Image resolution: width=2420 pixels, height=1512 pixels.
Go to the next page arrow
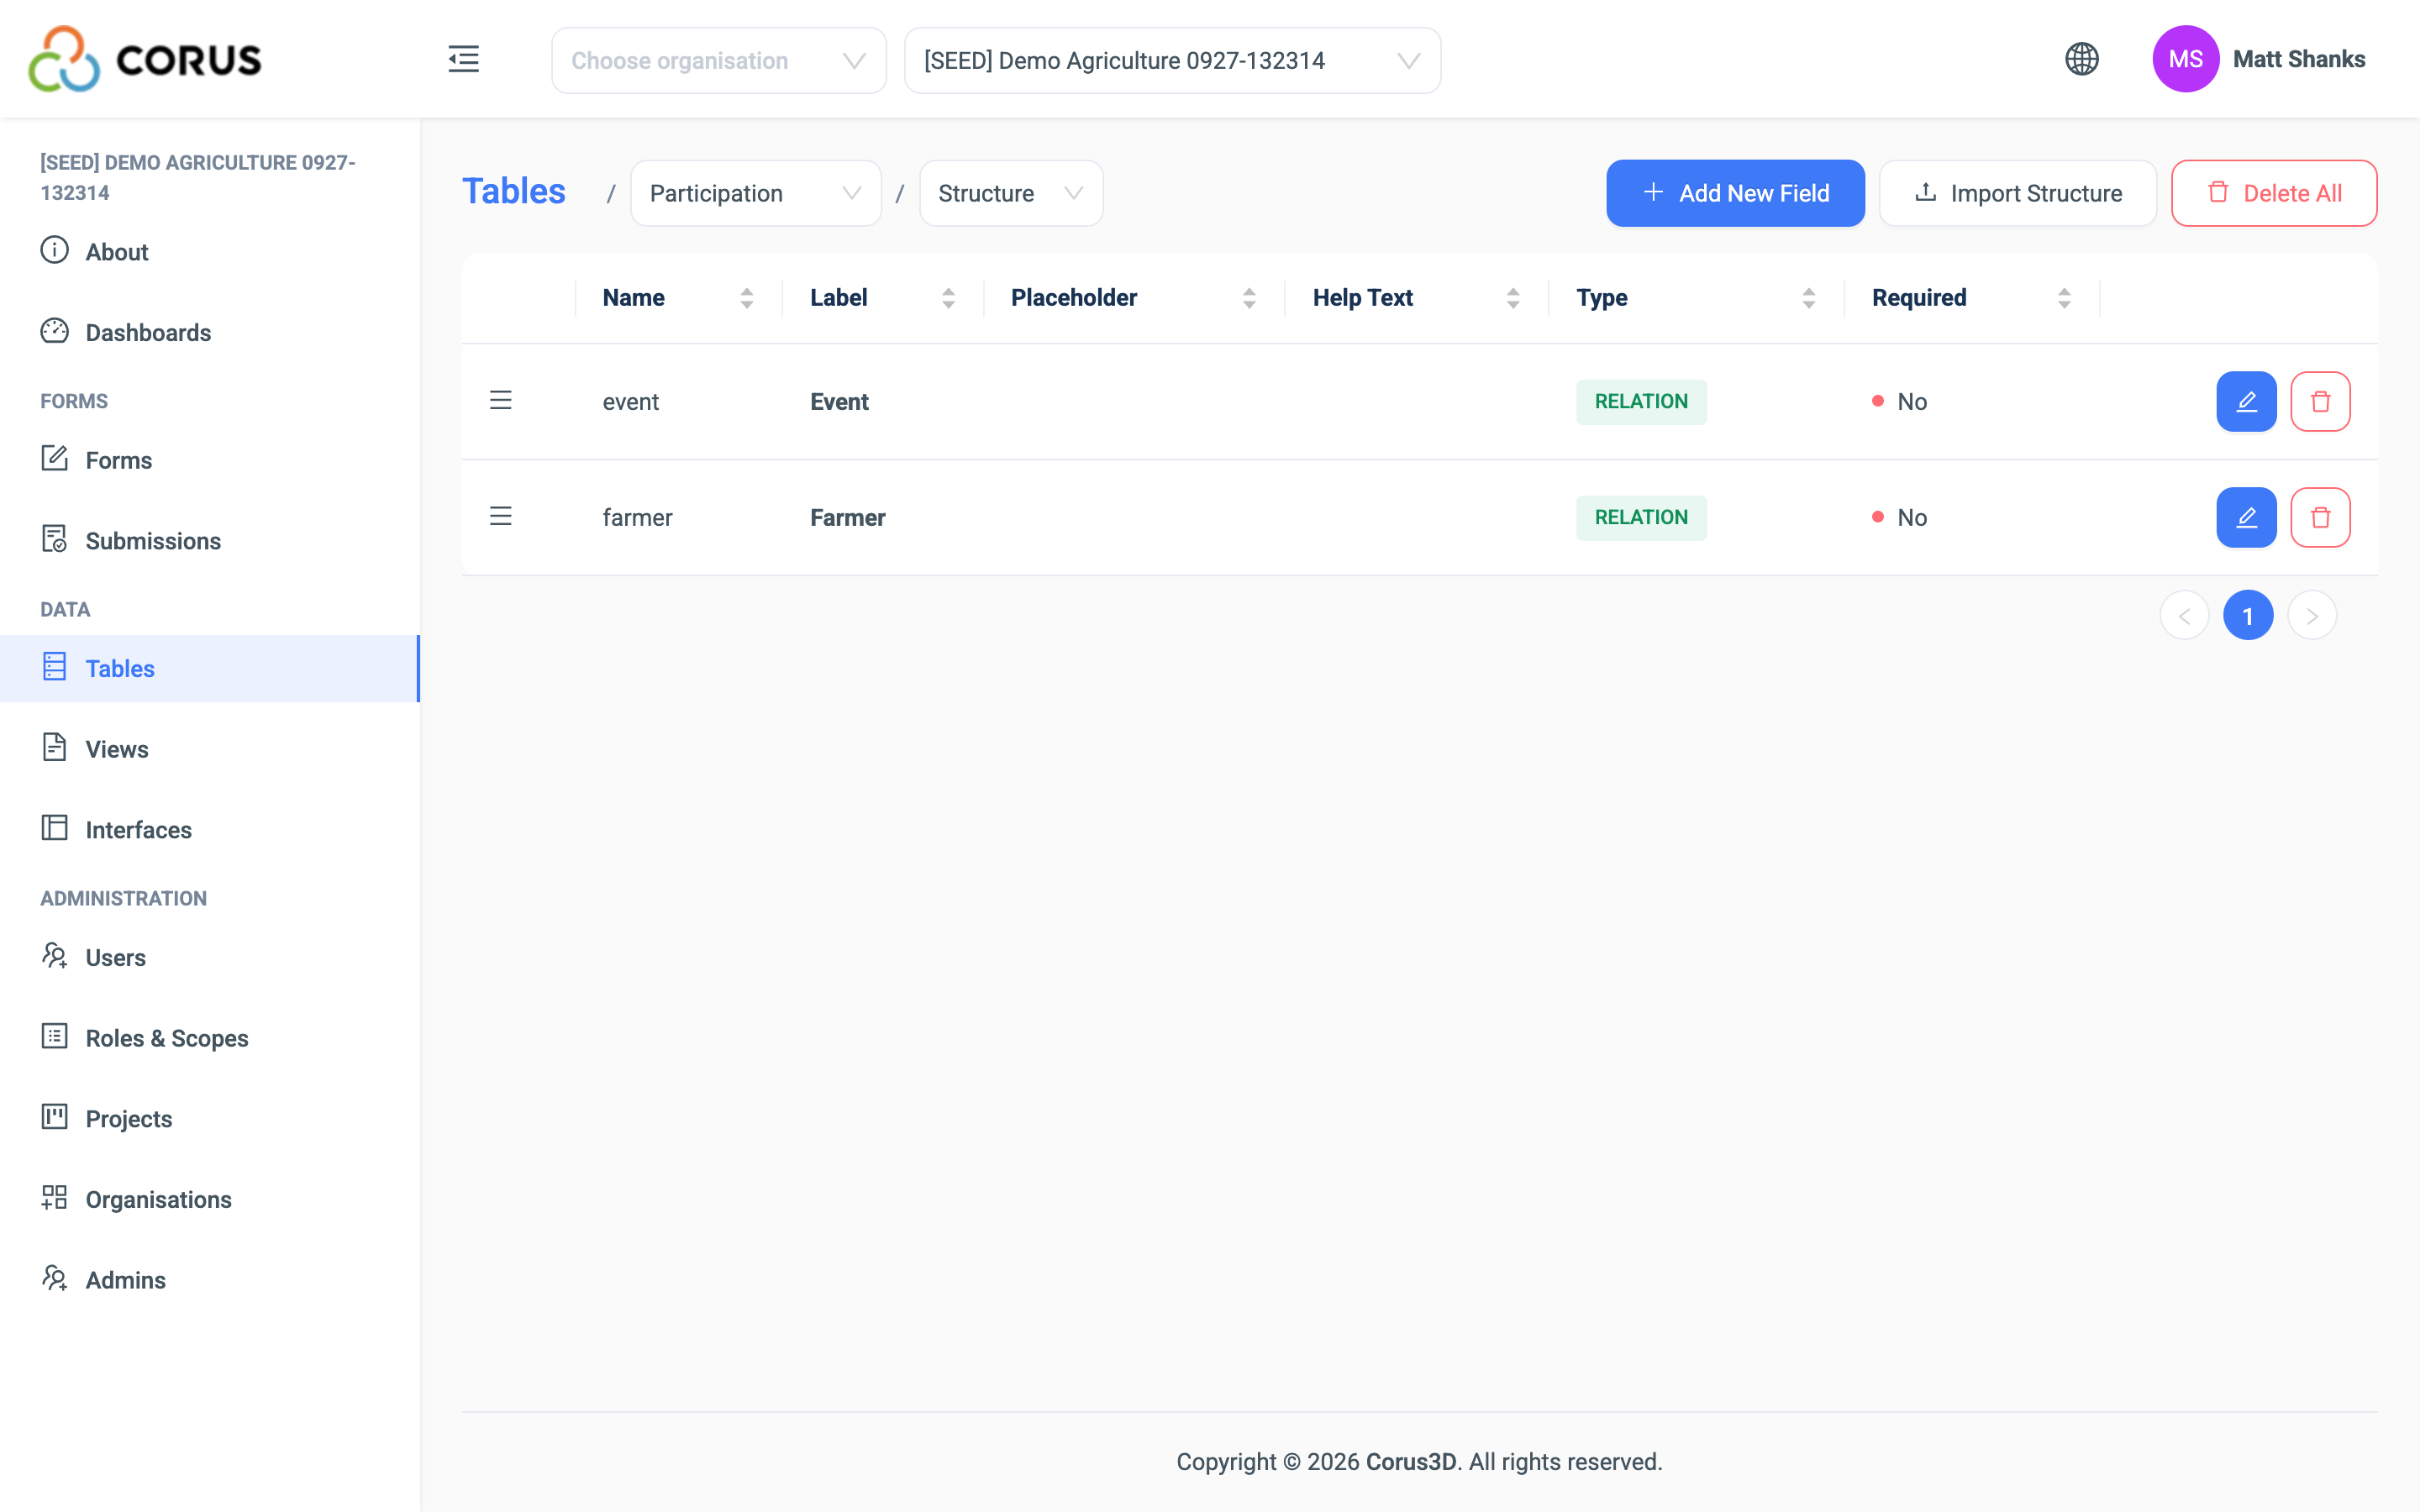coord(2312,616)
